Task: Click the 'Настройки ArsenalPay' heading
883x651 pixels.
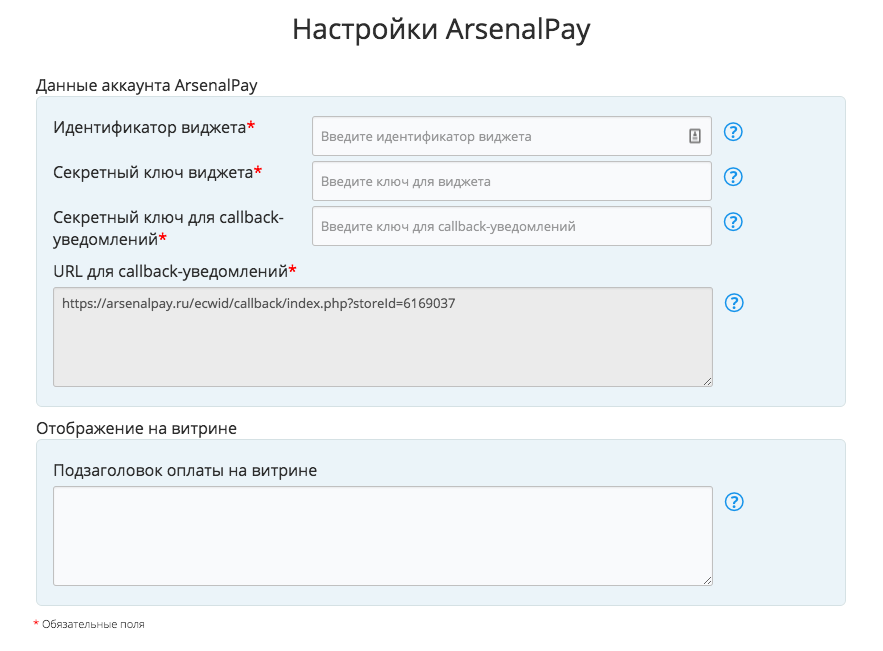Action: pos(441,29)
